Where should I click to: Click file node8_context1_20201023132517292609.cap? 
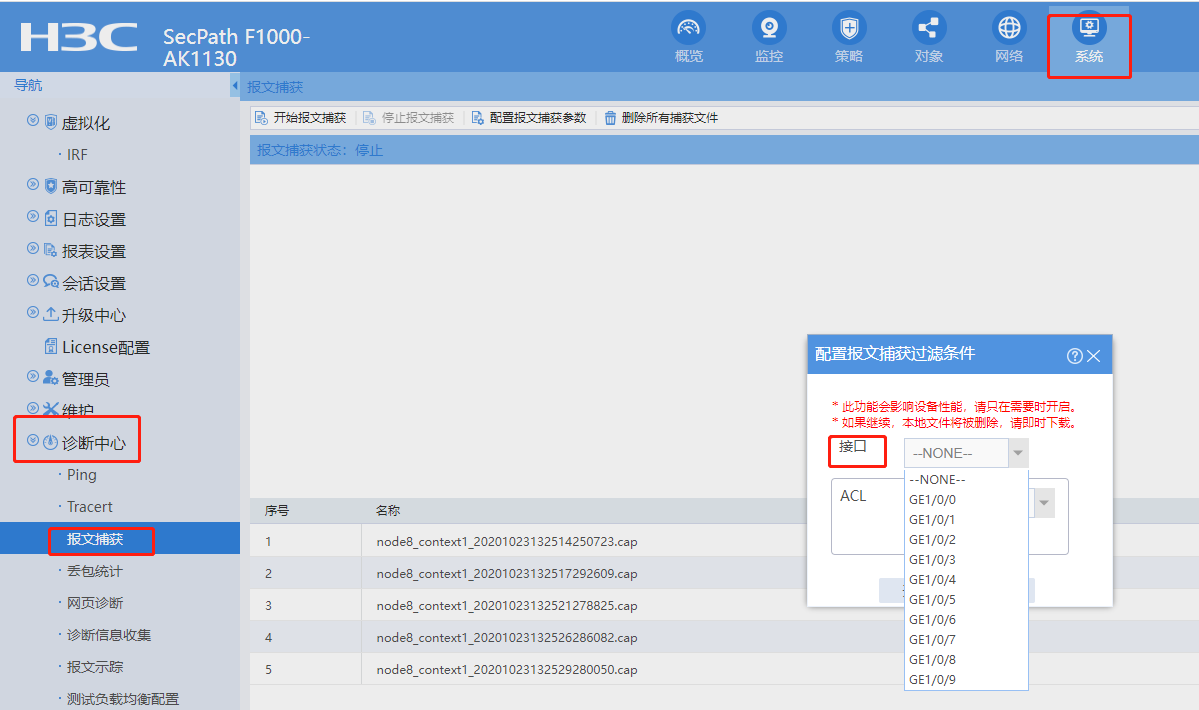click(x=507, y=574)
